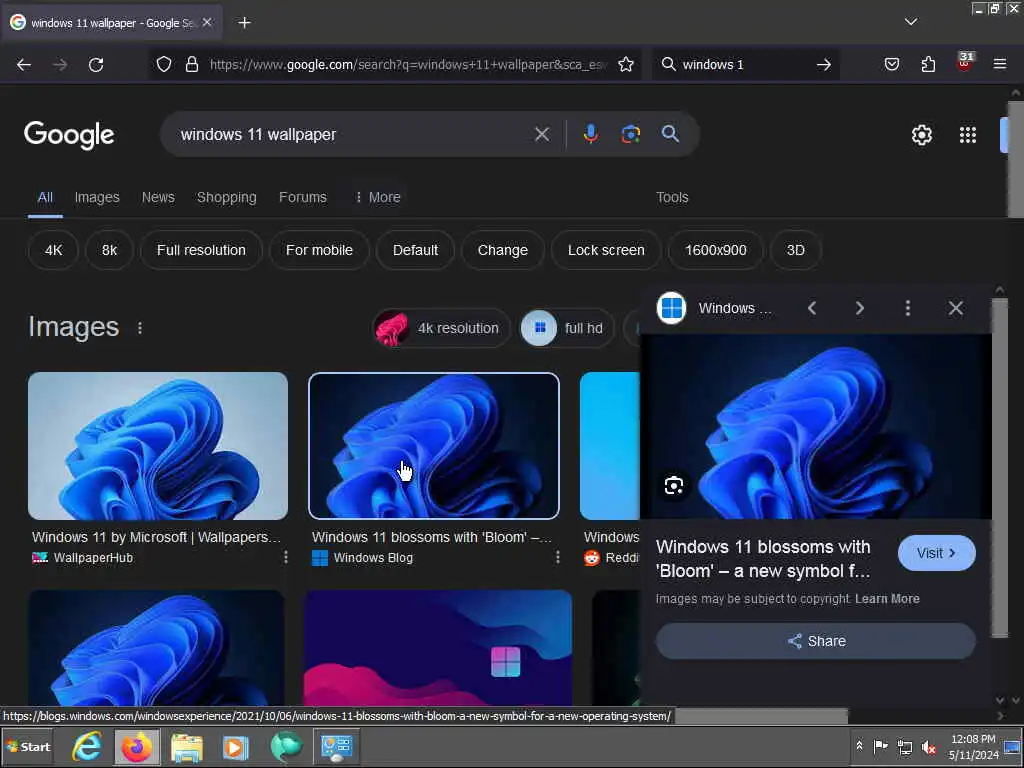Open the Images section options menu

(x=140, y=328)
